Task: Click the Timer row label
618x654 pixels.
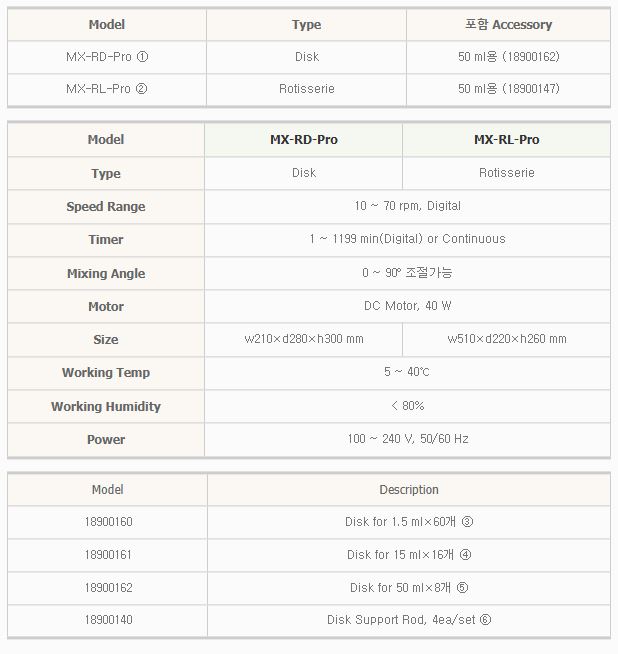Action: click(x=106, y=240)
